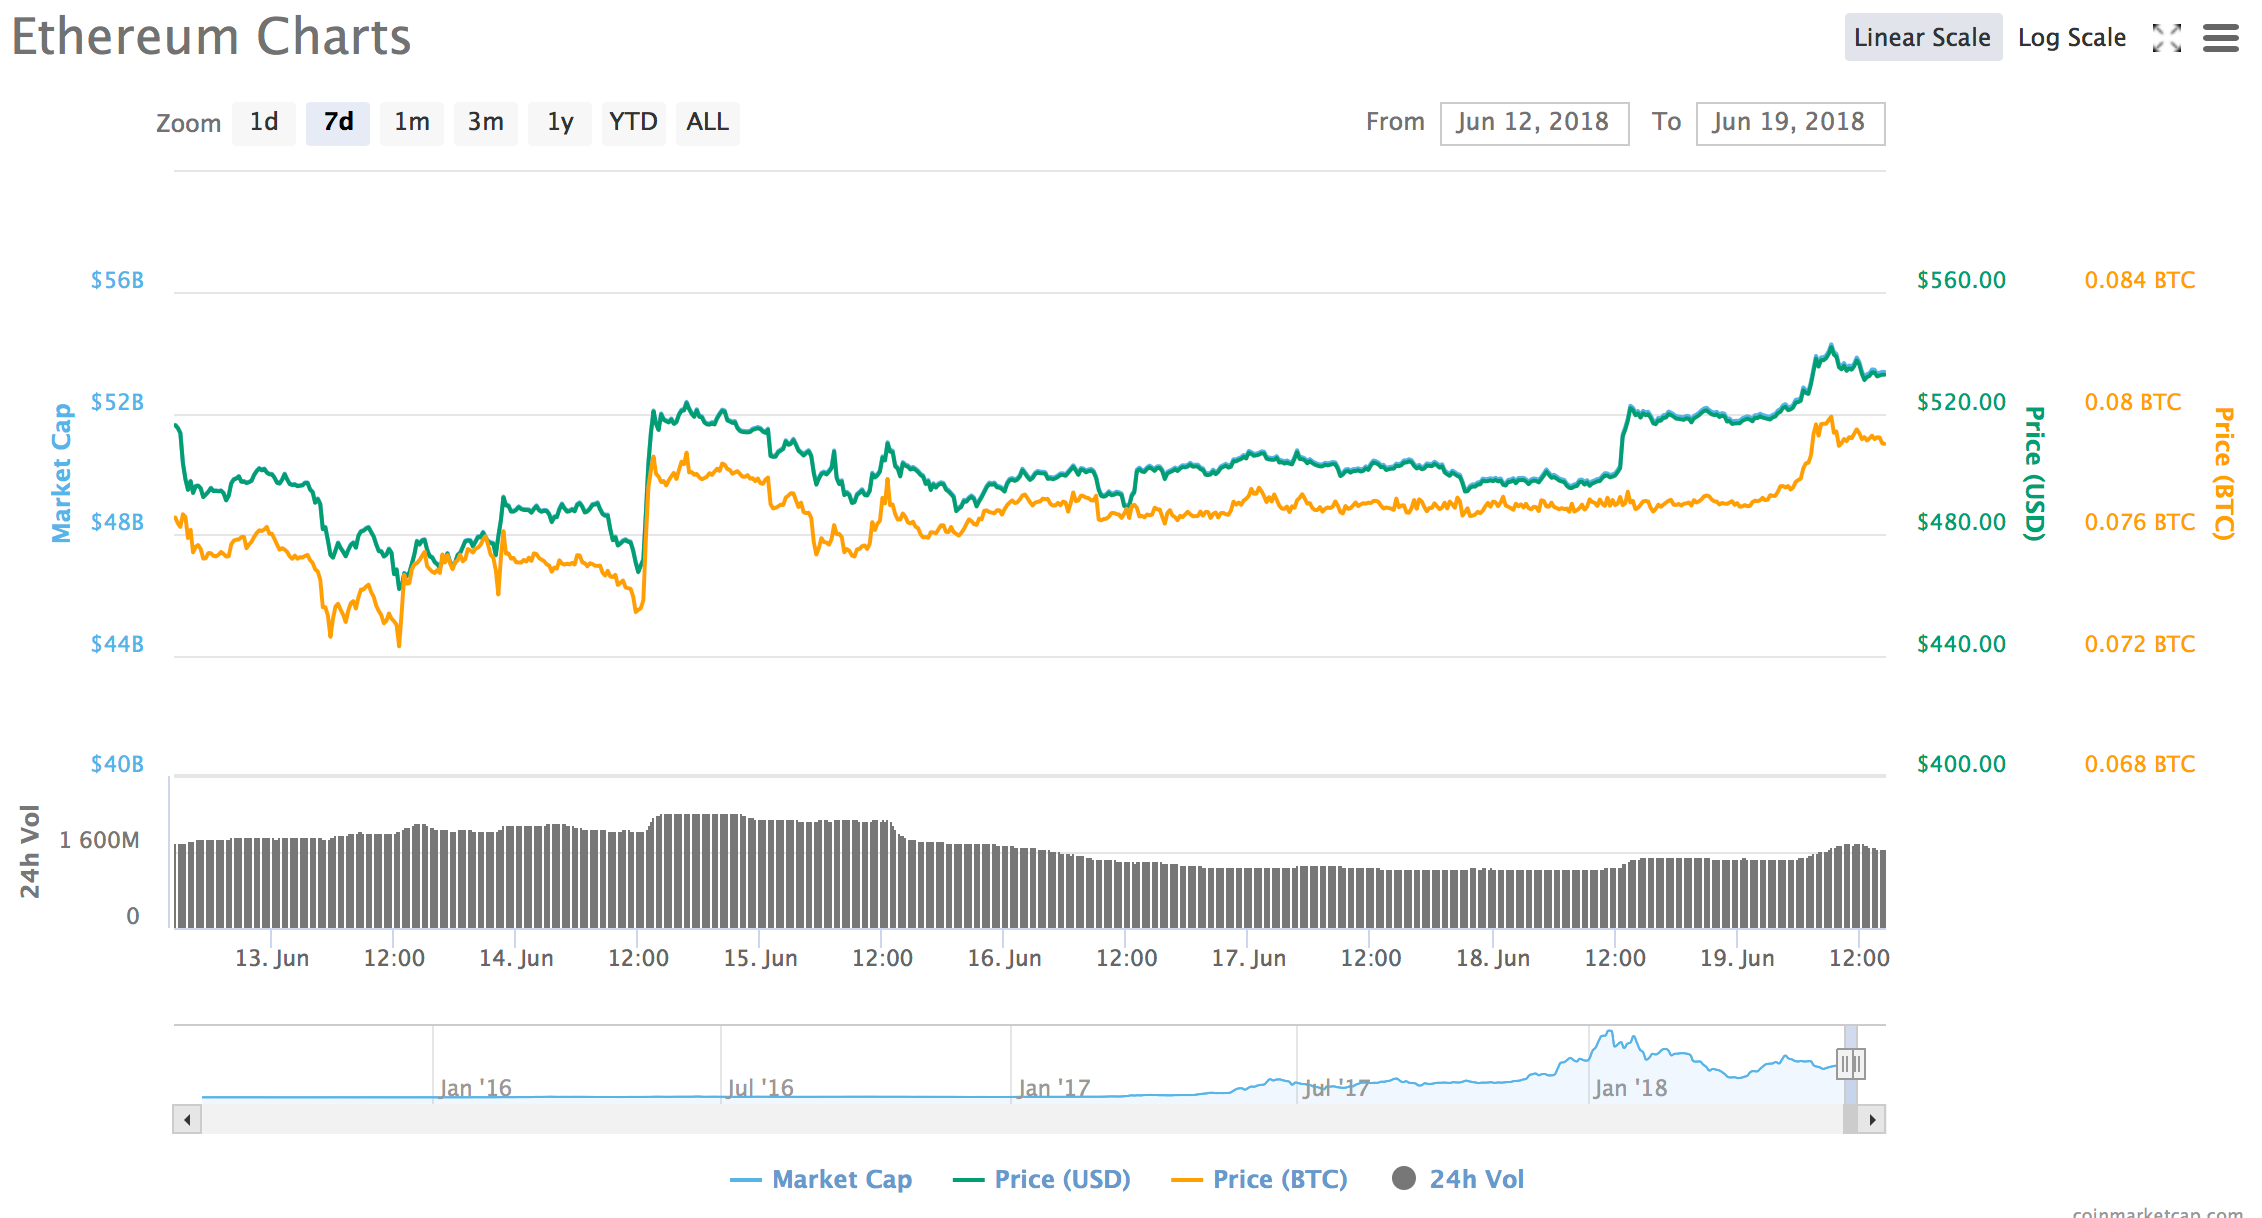This screenshot has height=1218, width=2262.
Task: Click the To date field
Action: [x=1789, y=123]
